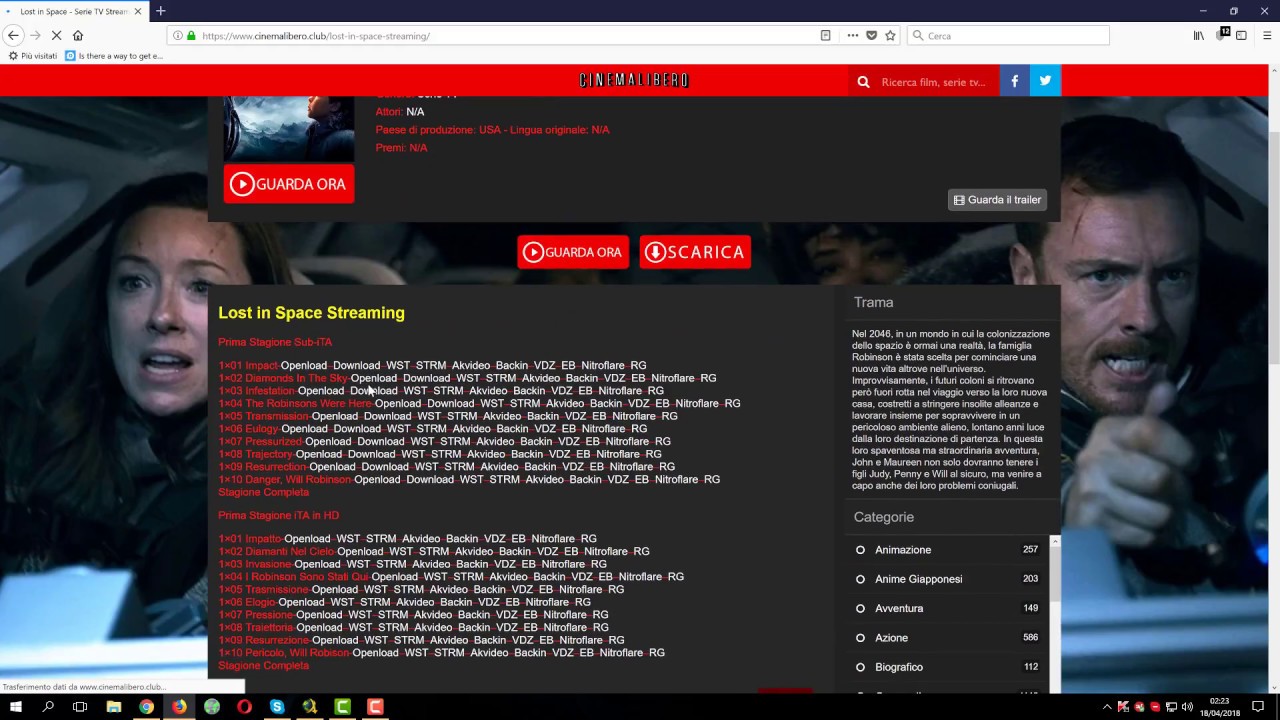This screenshot has height=720, width=1280.
Task: Open Skype from the taskbar
Action: (277, 707)
